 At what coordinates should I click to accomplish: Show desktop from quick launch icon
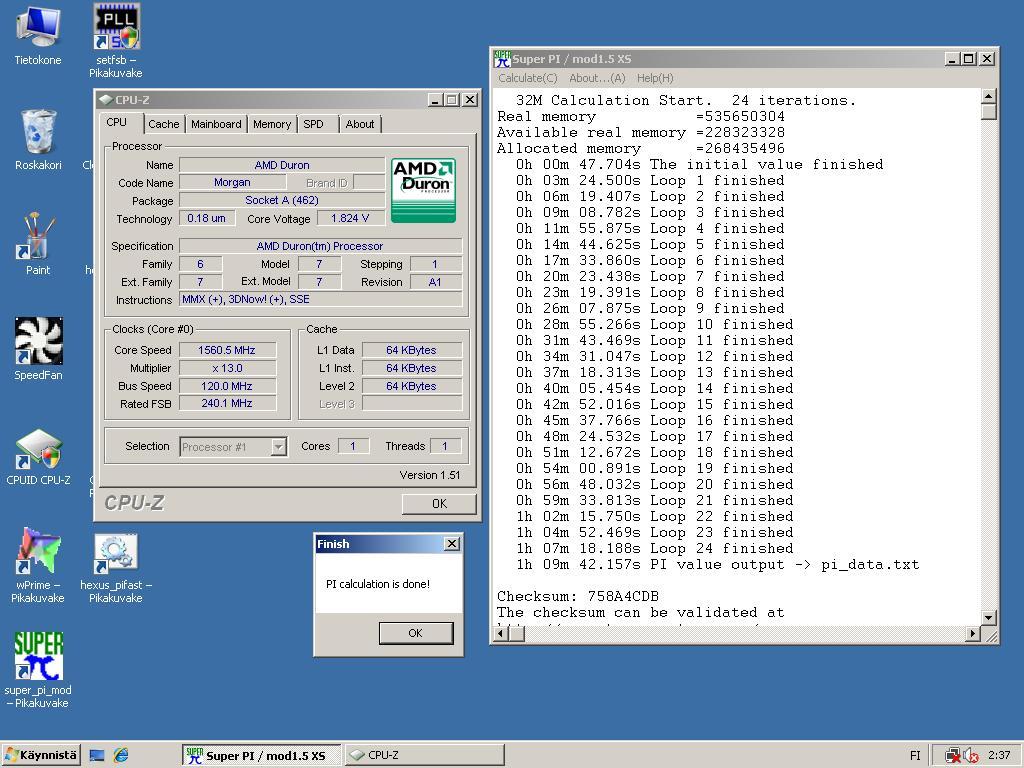tap(97, 756)
